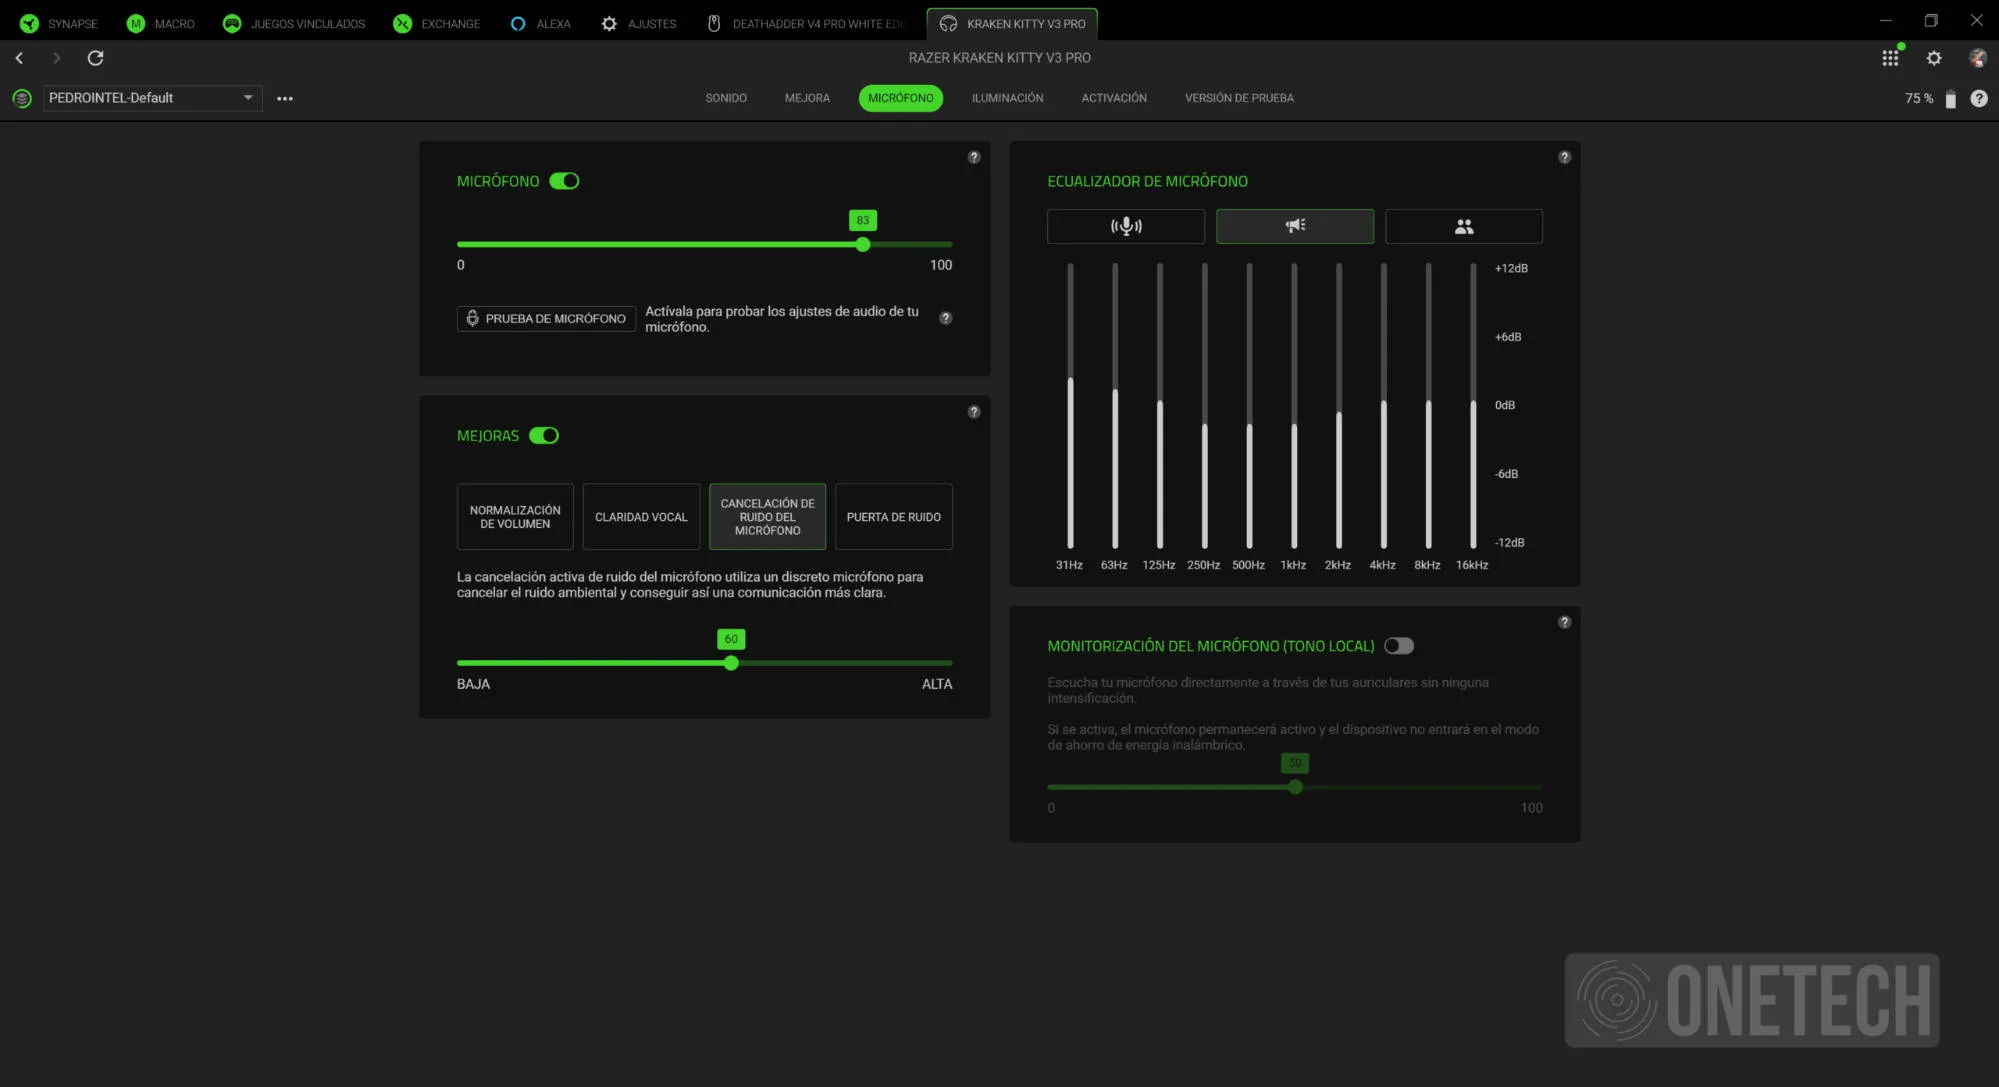Open help icon of Monitorización panel
The height and width of the screenshot is (1087, 1999).
pyautogui.click(x=1564, y=622)
